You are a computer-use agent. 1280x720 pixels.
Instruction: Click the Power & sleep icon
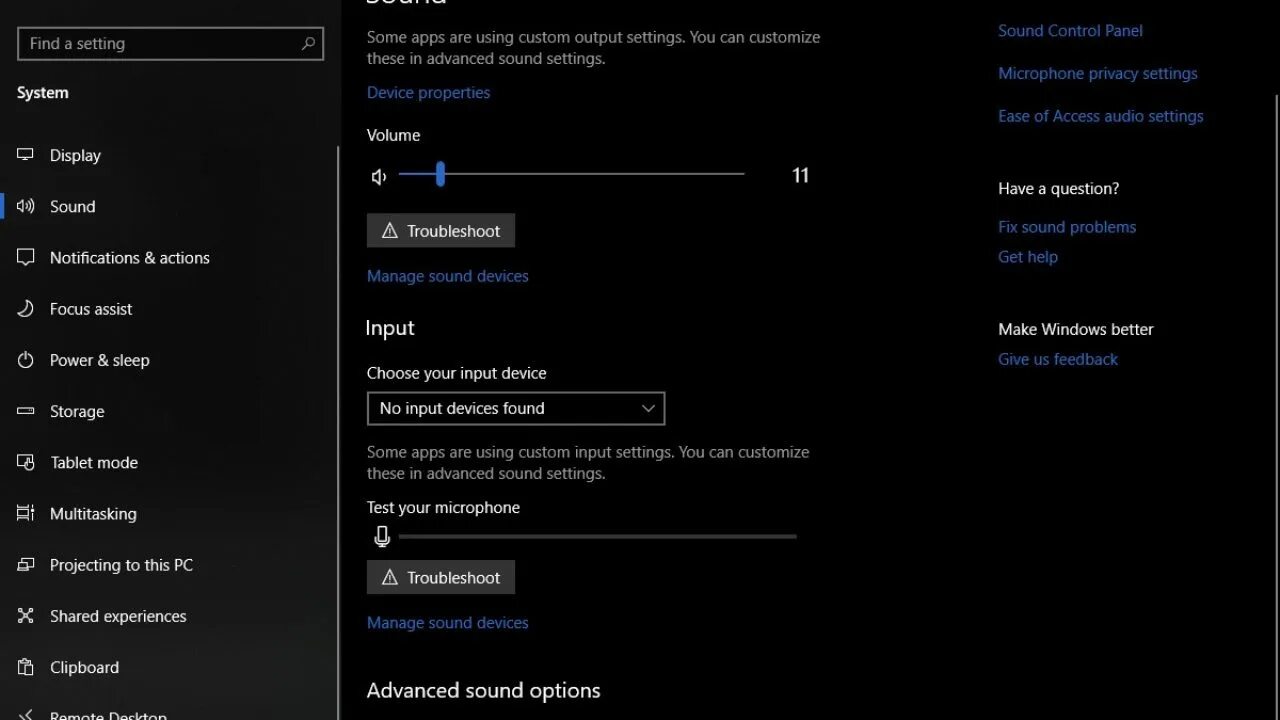pyautogui.click(x=26, y=360)
